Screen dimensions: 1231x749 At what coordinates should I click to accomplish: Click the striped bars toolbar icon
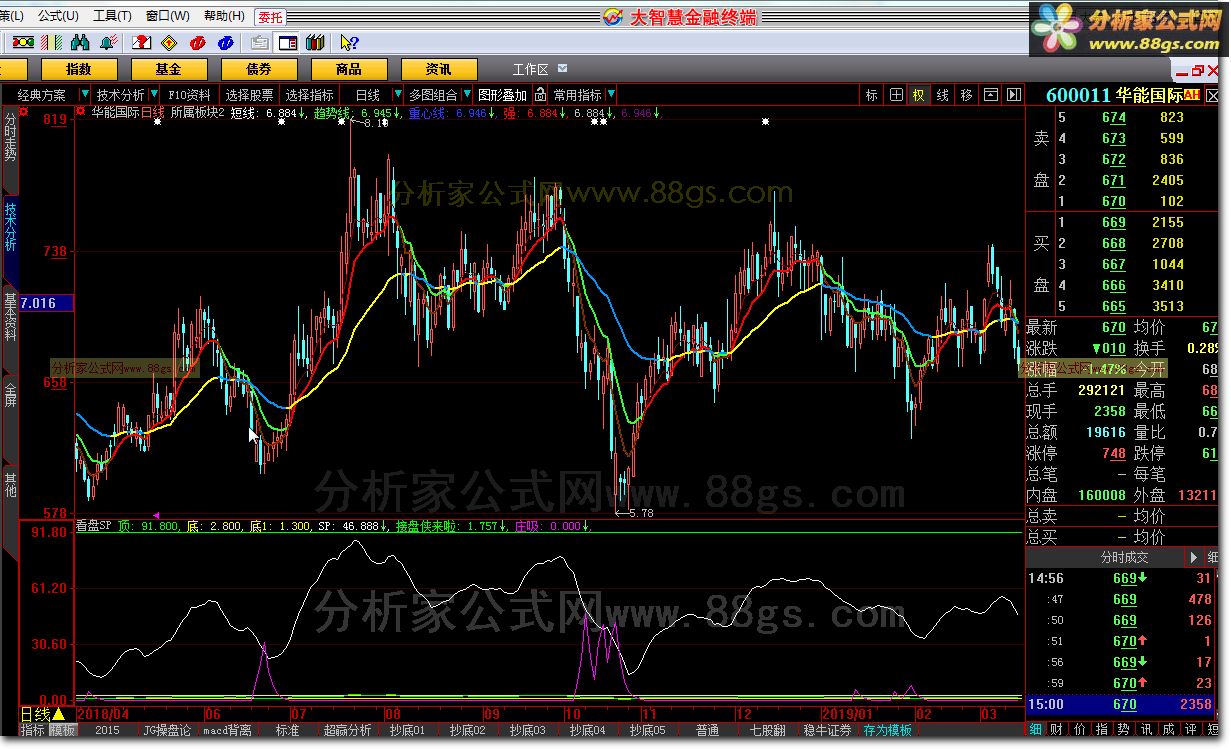tap(51, 42)
